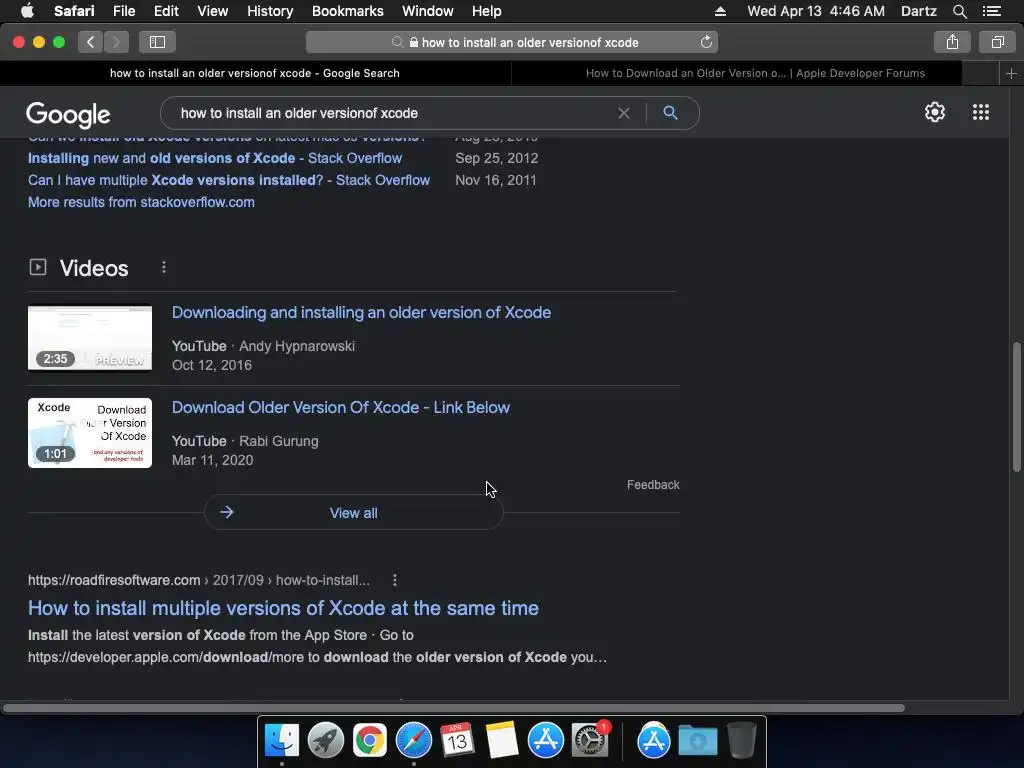This screenshot has width=1024, height=768.
Task: Go back with Safari's back arrow
Action: pos(90,42)
